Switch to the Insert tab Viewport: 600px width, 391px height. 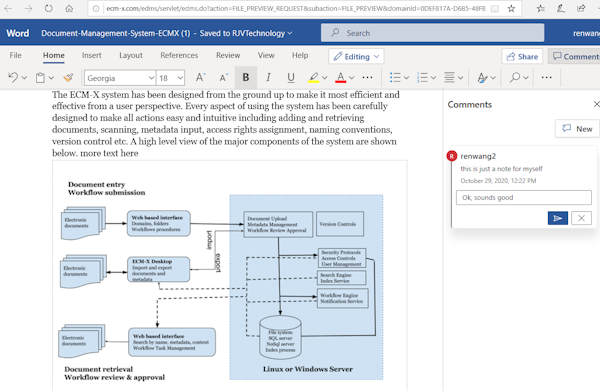tap(91, 55)
